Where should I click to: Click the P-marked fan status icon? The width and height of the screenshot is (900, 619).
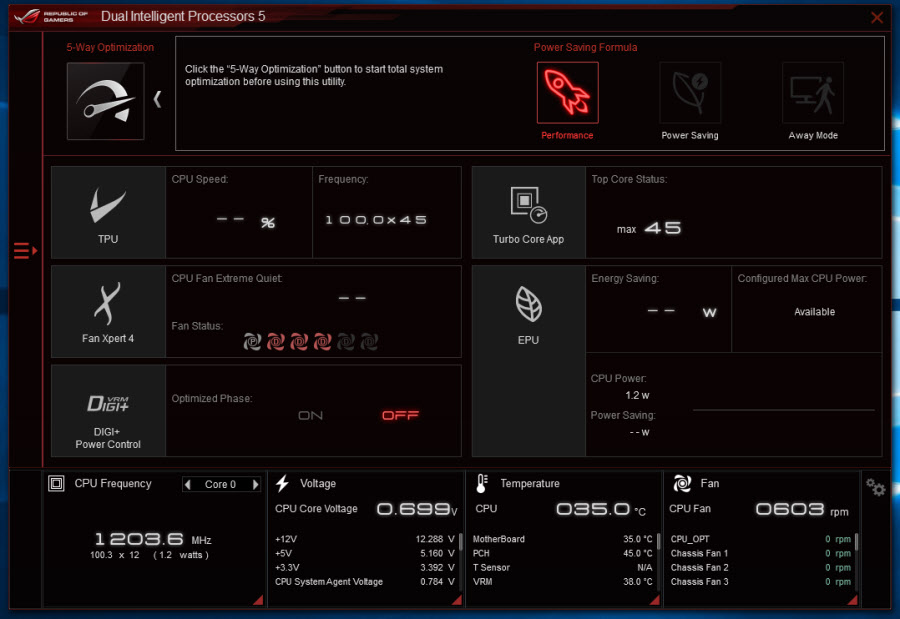(252, 342)
